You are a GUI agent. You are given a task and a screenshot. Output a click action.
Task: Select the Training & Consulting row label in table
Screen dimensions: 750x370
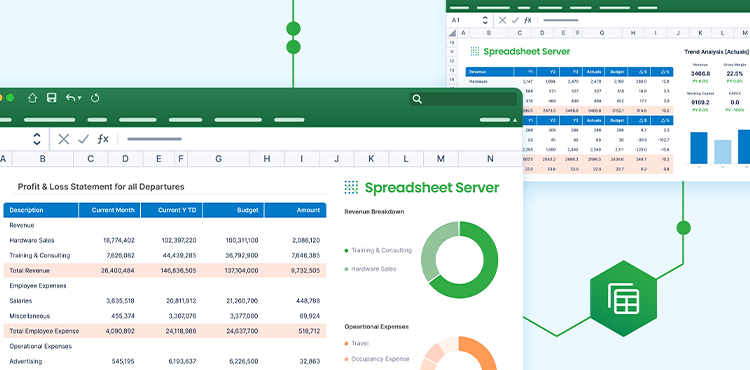(40, 255)
